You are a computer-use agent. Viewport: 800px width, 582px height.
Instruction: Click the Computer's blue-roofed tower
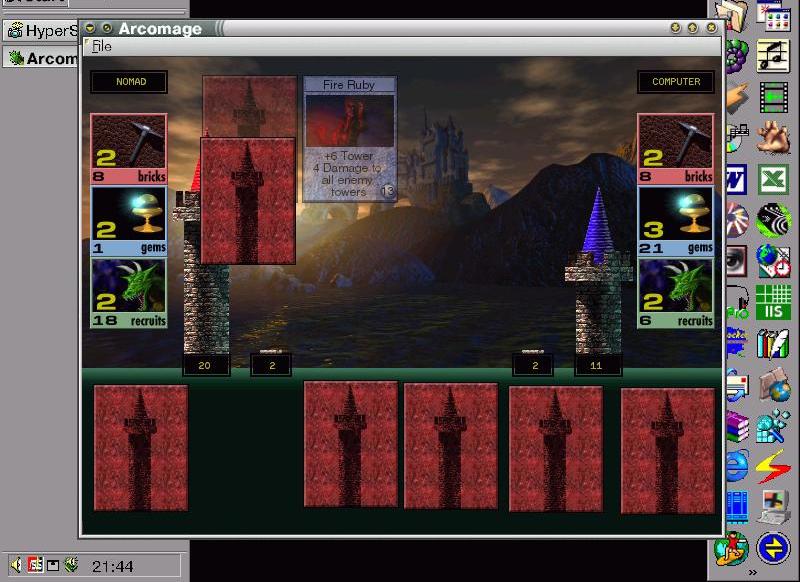pyautogui.click(x=598, y=270)
